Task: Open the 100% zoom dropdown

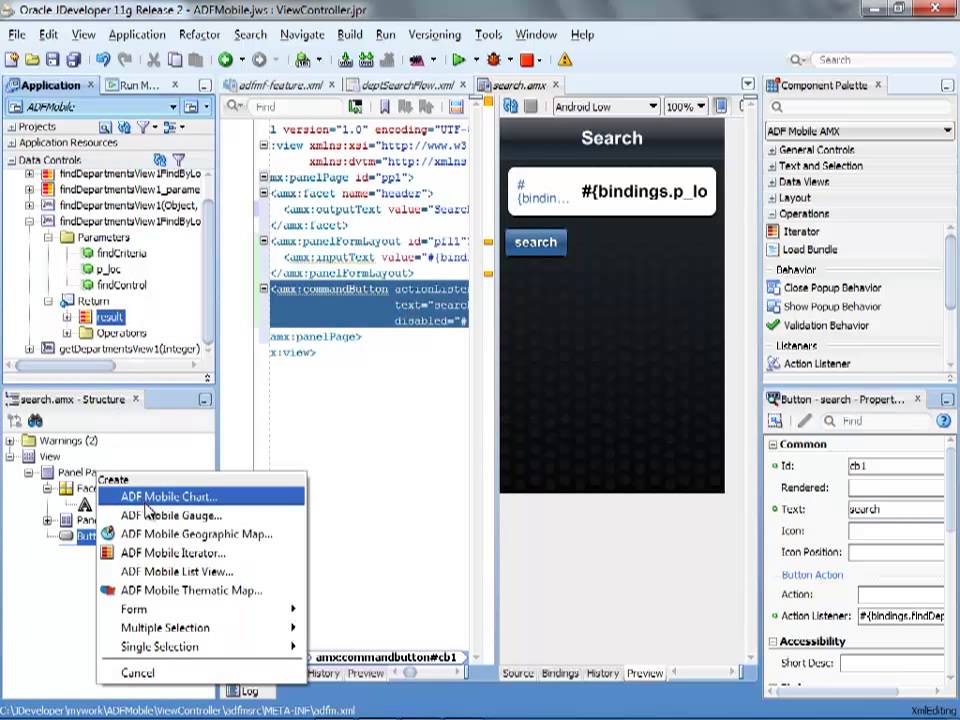Action: pyautogui.click(x=700, y=107)
